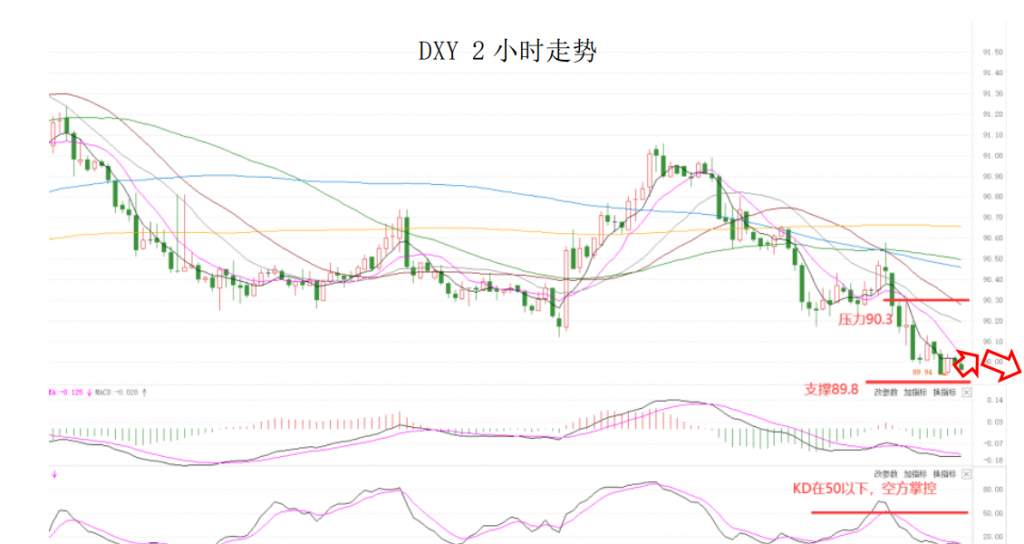Viewport: 1024px width, 544px height.
Task: Click the 89.94 low price label
Action: tap(921, 372)
